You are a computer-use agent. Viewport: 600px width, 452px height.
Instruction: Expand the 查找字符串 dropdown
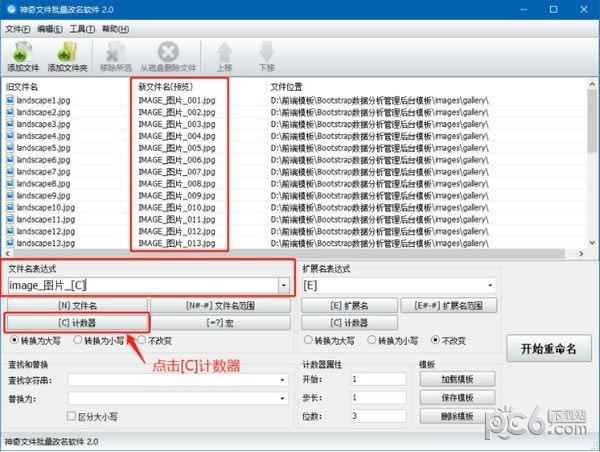[x=282, y=380]
